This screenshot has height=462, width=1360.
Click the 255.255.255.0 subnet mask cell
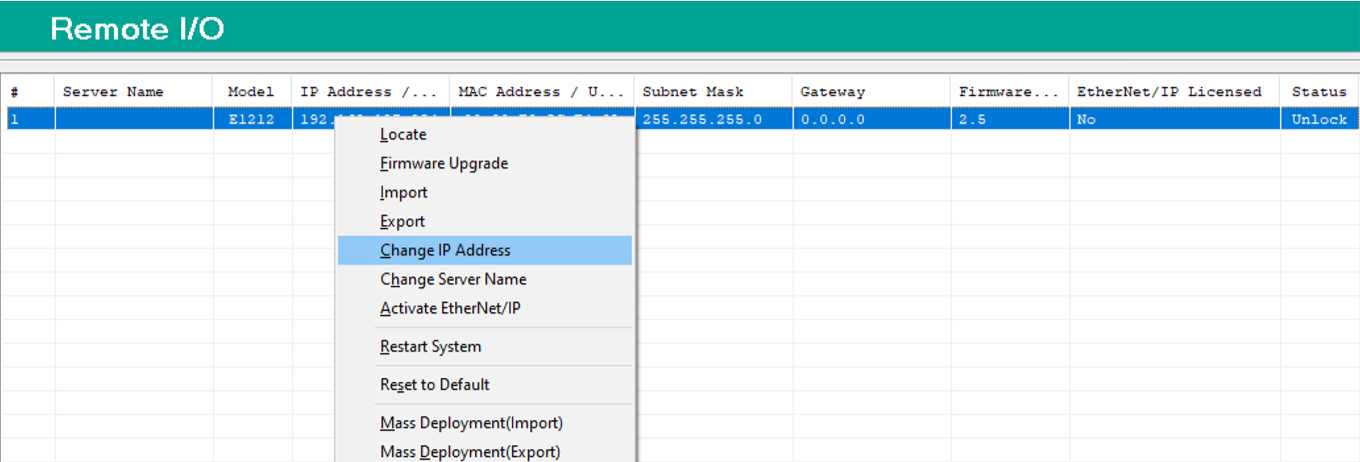pyautogui.click(x=702, y=119)
